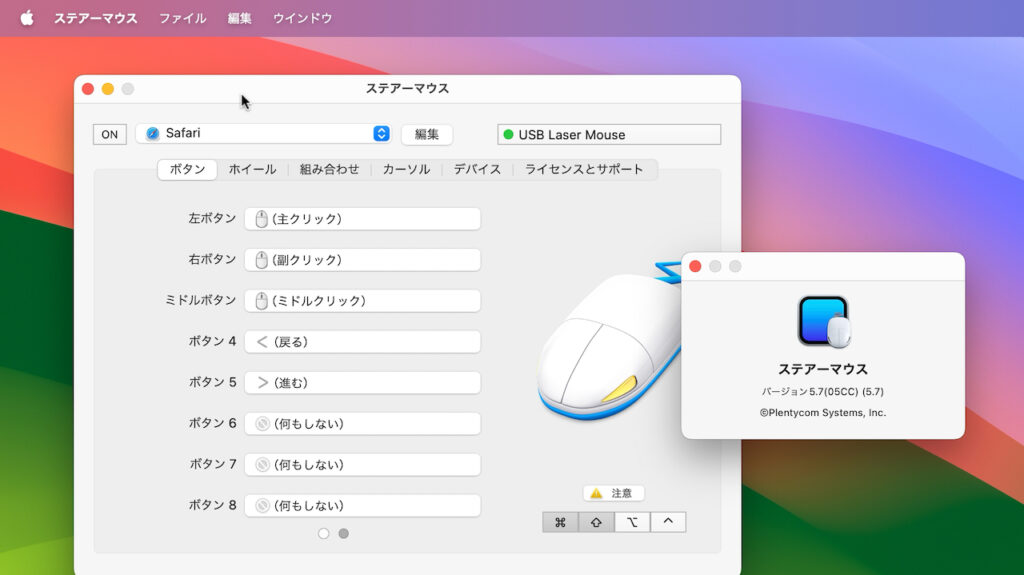
Task: Switch to the カーソル tab
Action: (x=406, y=169)
